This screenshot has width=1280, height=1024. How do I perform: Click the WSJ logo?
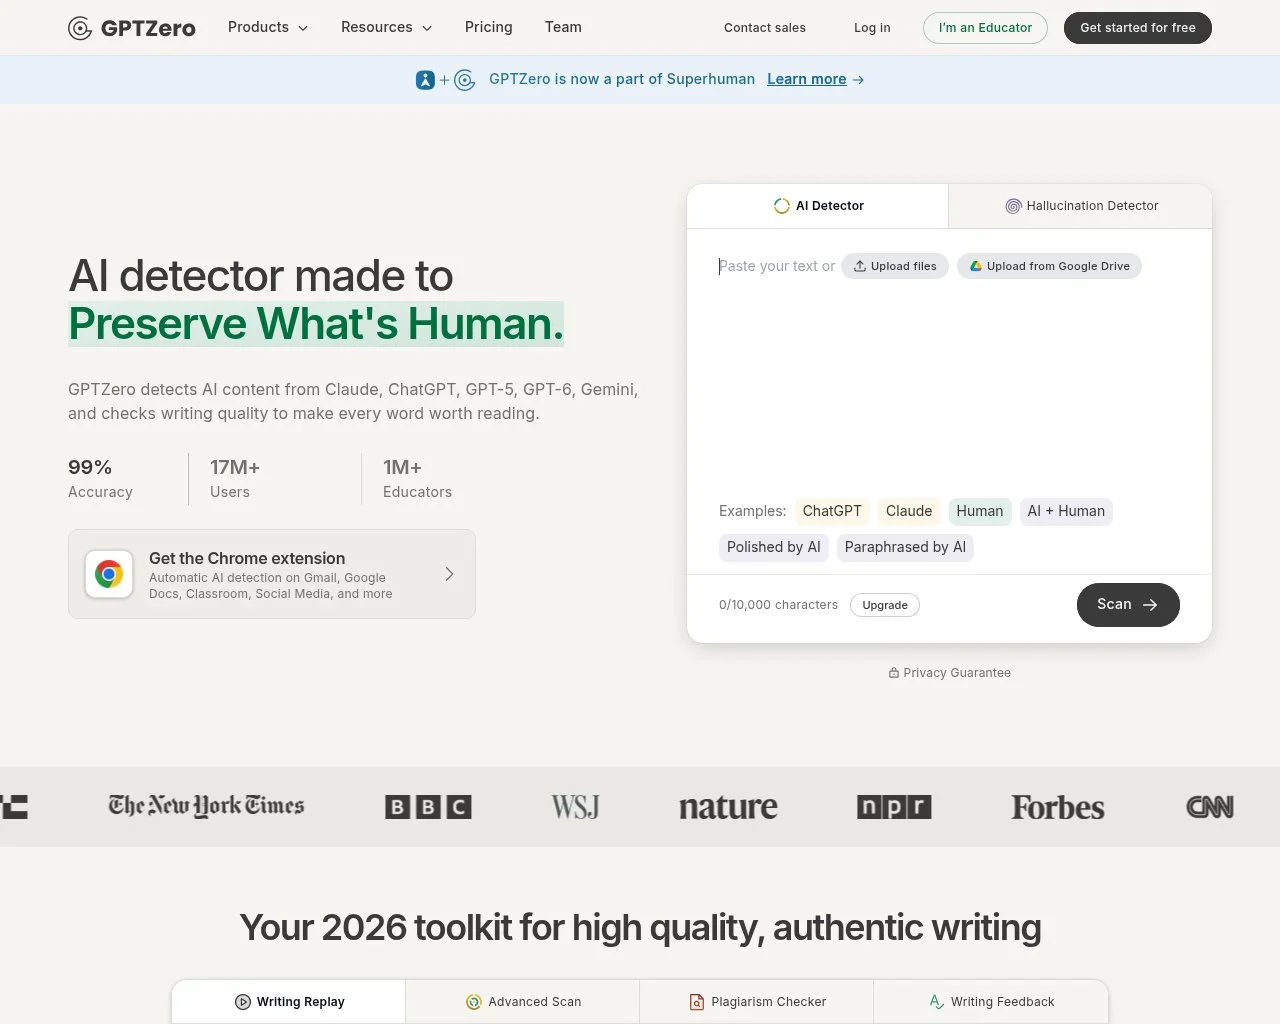pyautogui.click(x=575, y=807)
